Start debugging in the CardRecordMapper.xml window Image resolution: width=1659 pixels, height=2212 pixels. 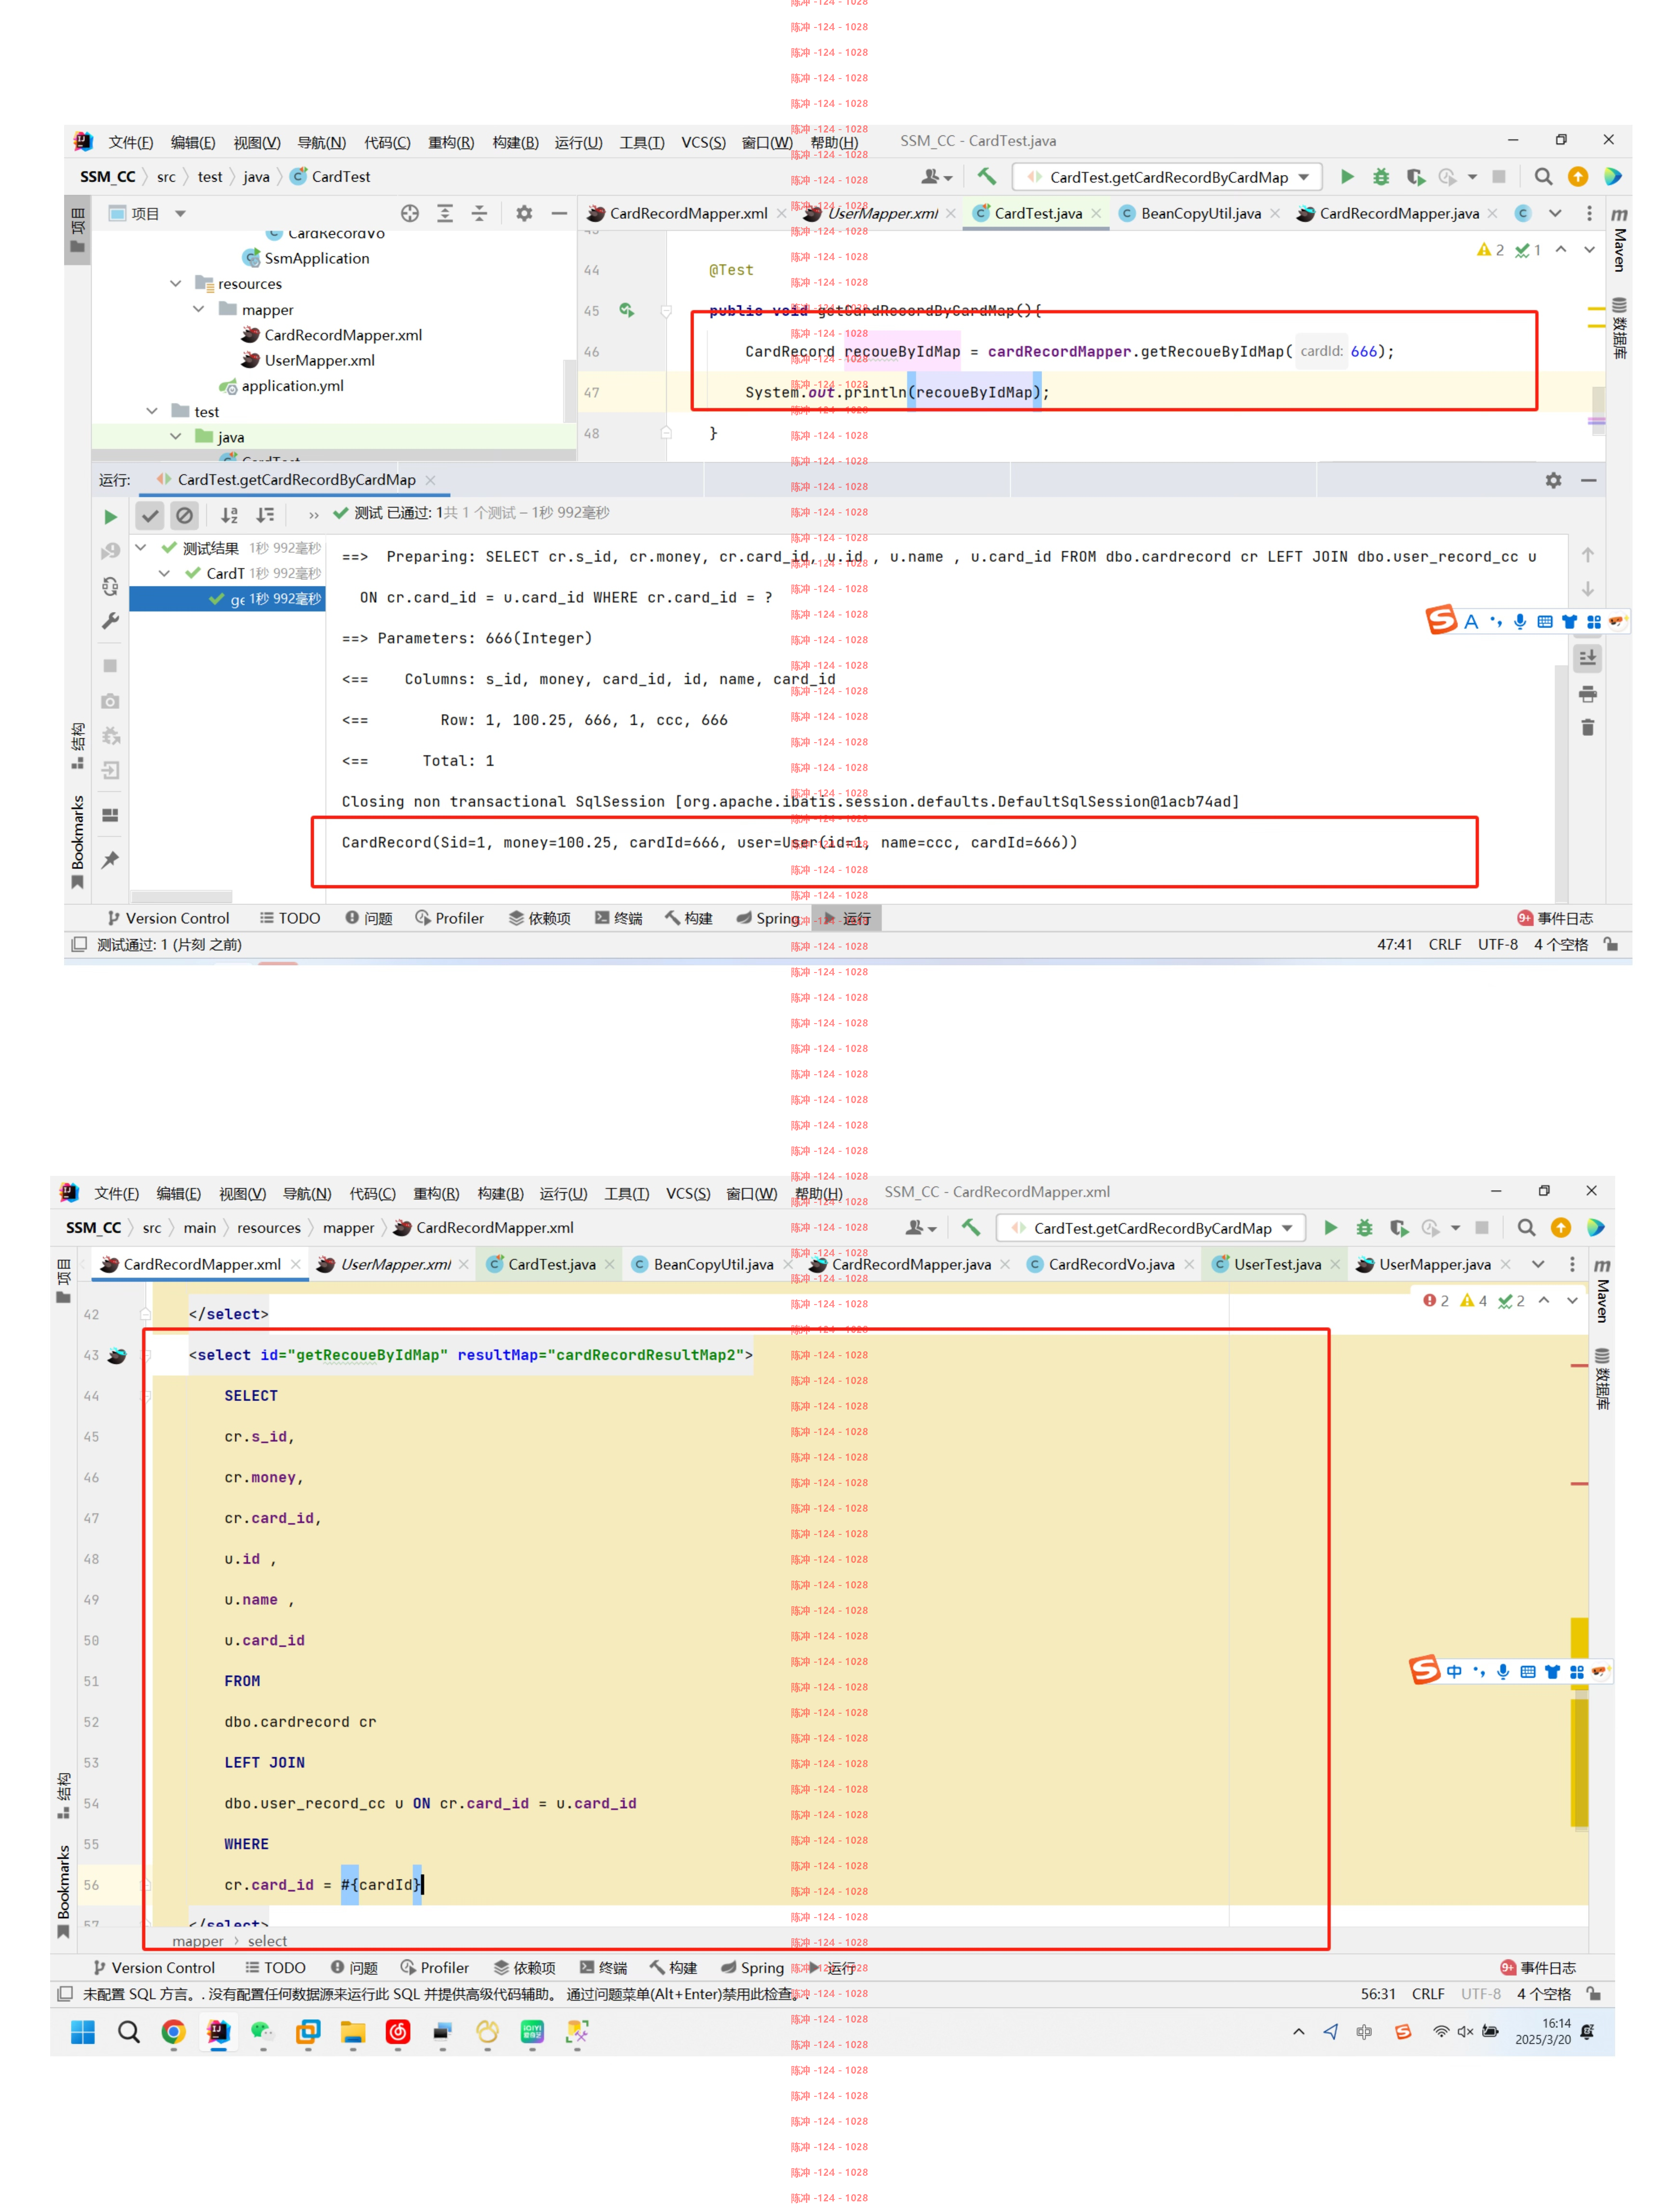[1364, 1227]
